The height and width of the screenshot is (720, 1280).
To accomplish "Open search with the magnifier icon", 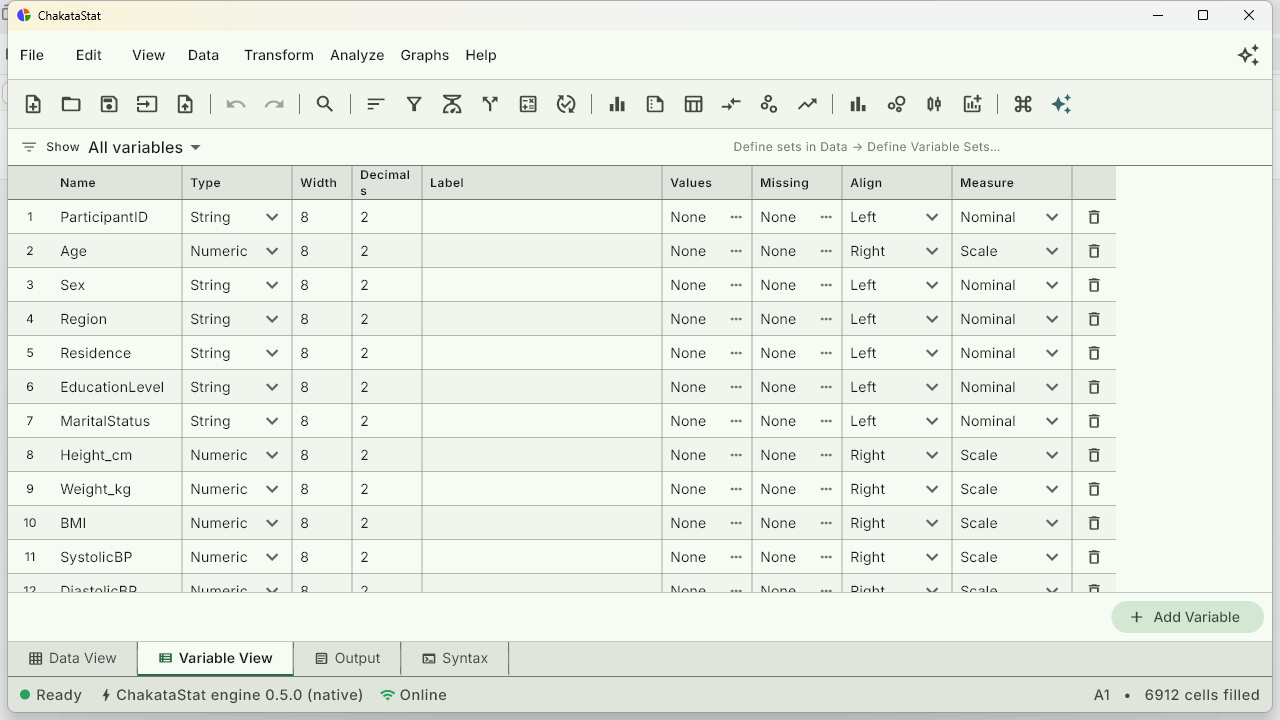I will tap(325, 104).
